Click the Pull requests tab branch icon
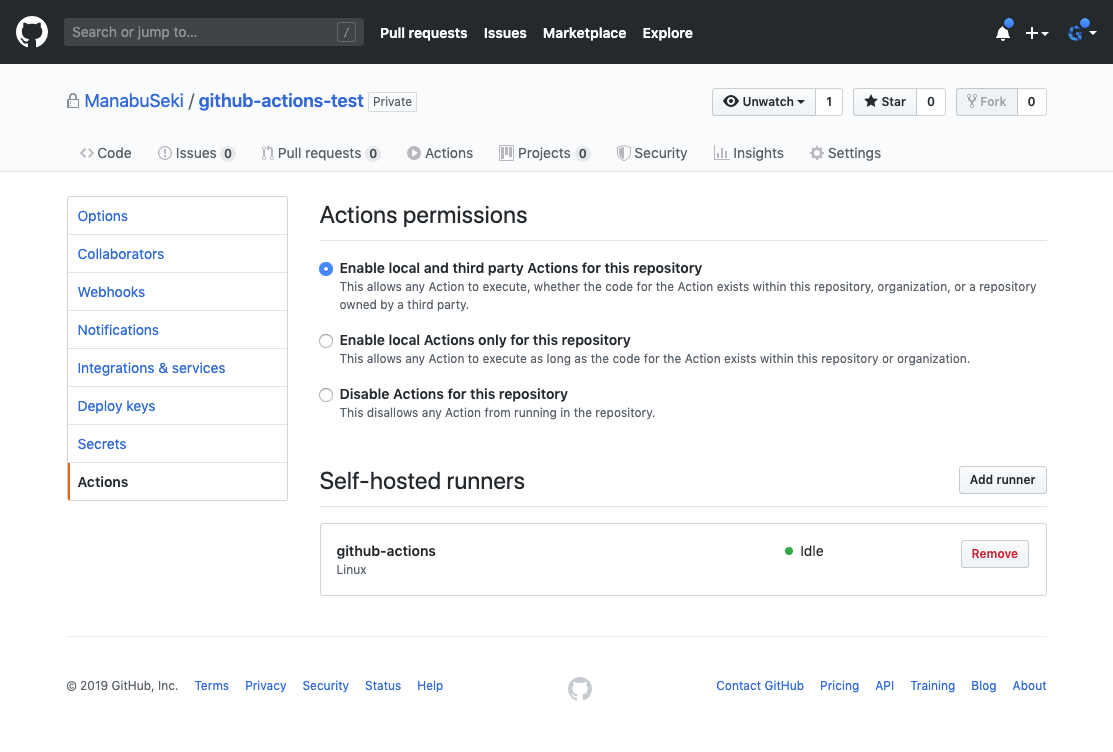 point(268,153)
